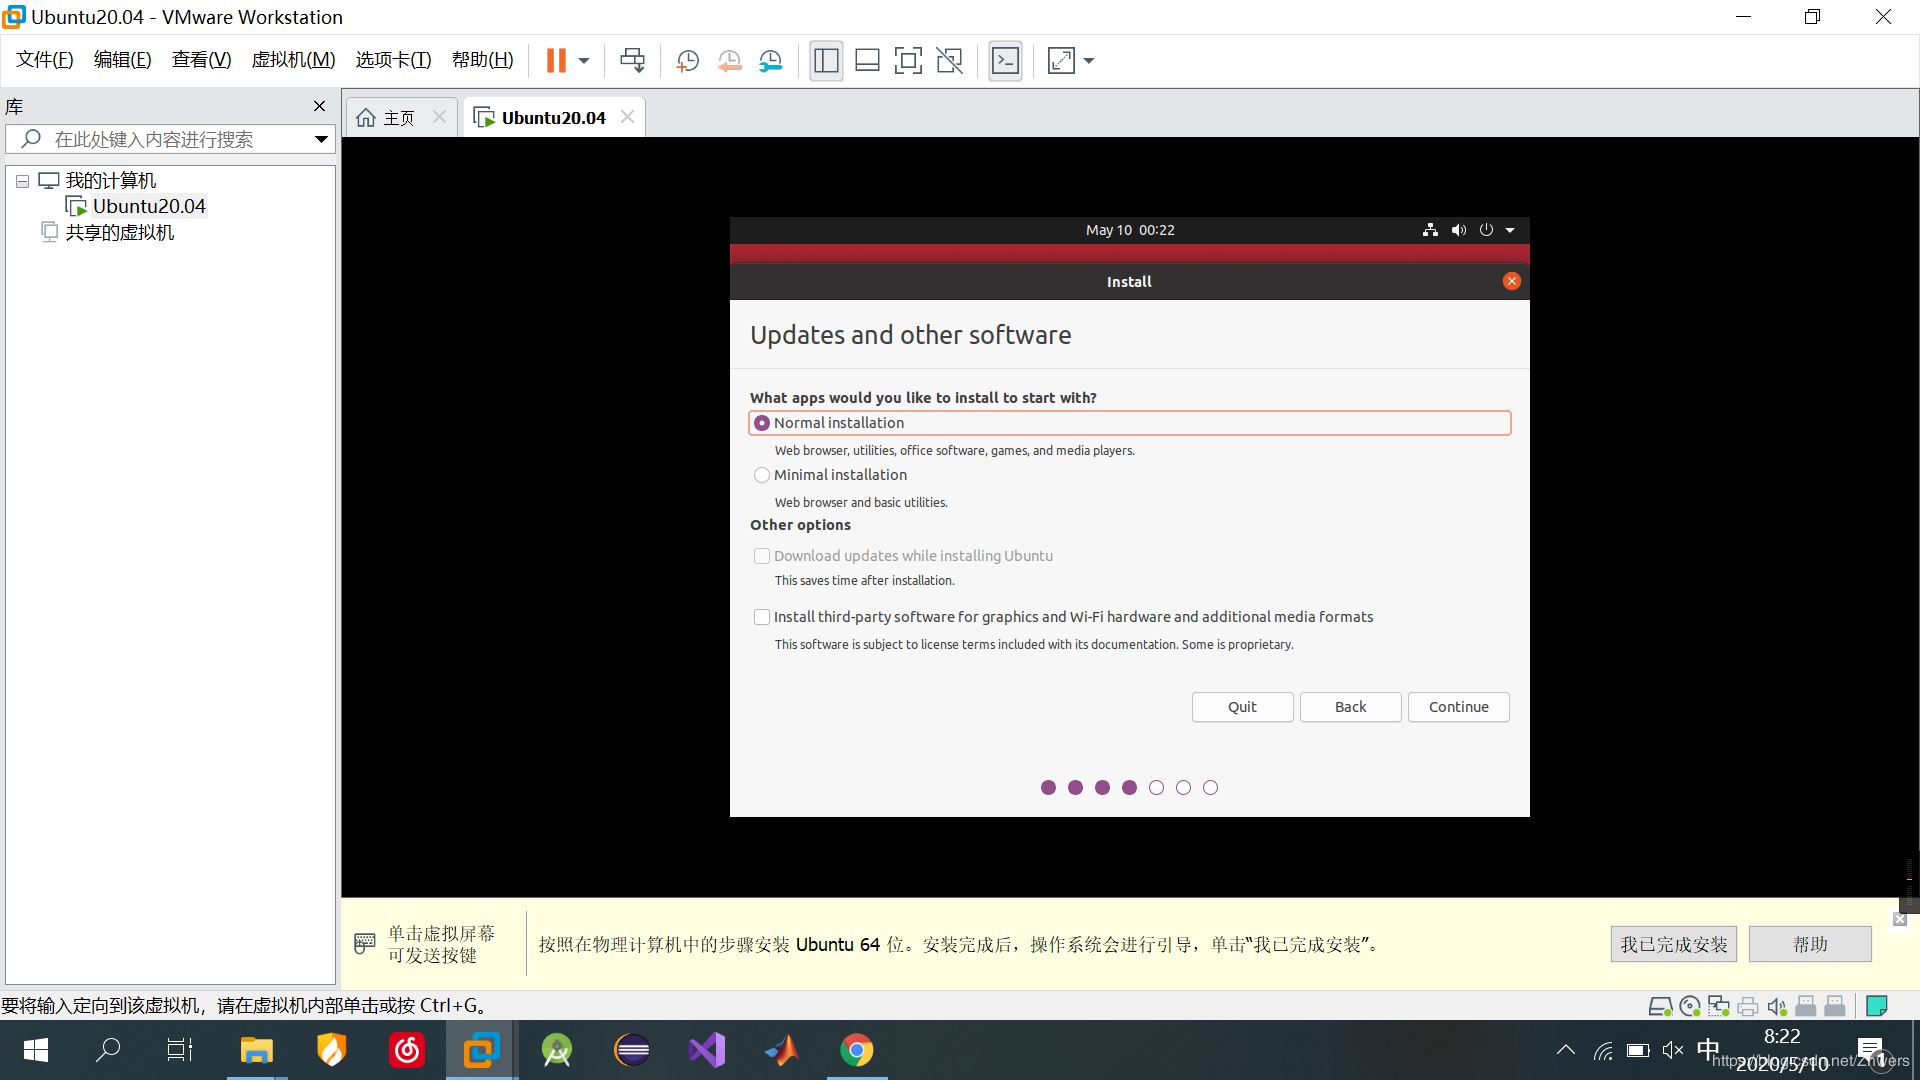
Task: Click the take snapshot toolbar icon
Action: (x=687, y=61)
